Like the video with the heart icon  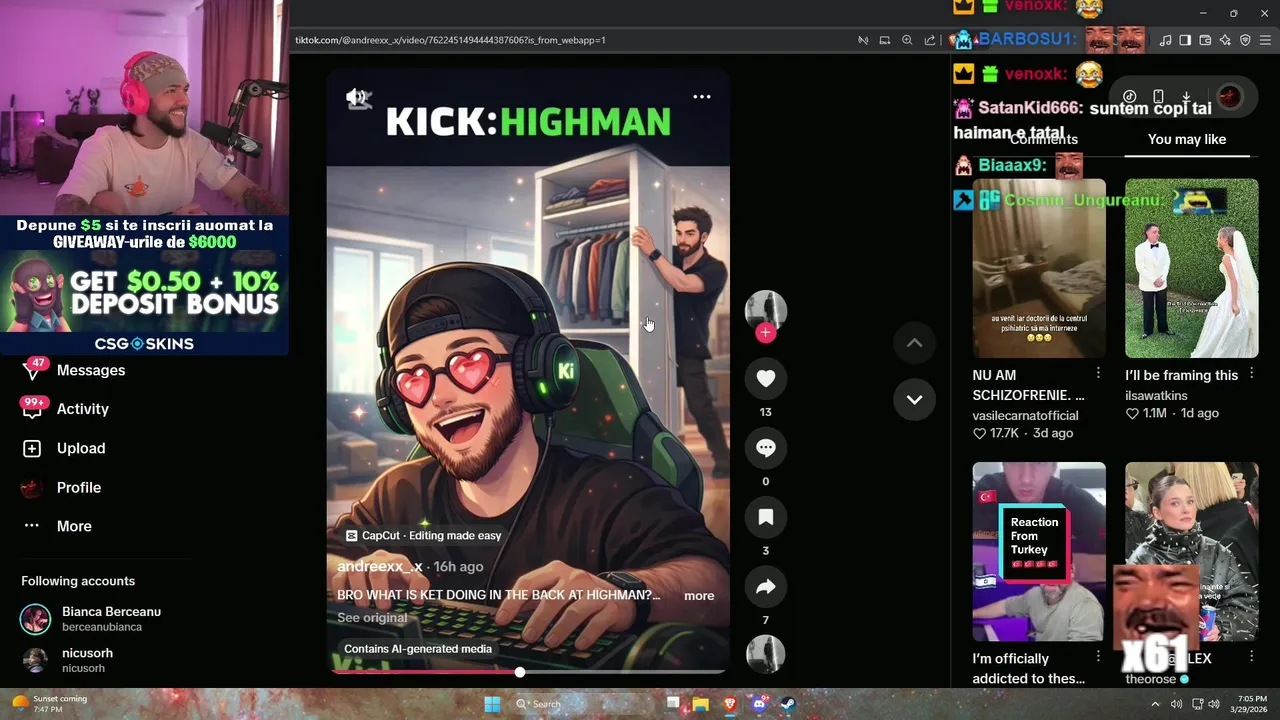click(766, 378)
